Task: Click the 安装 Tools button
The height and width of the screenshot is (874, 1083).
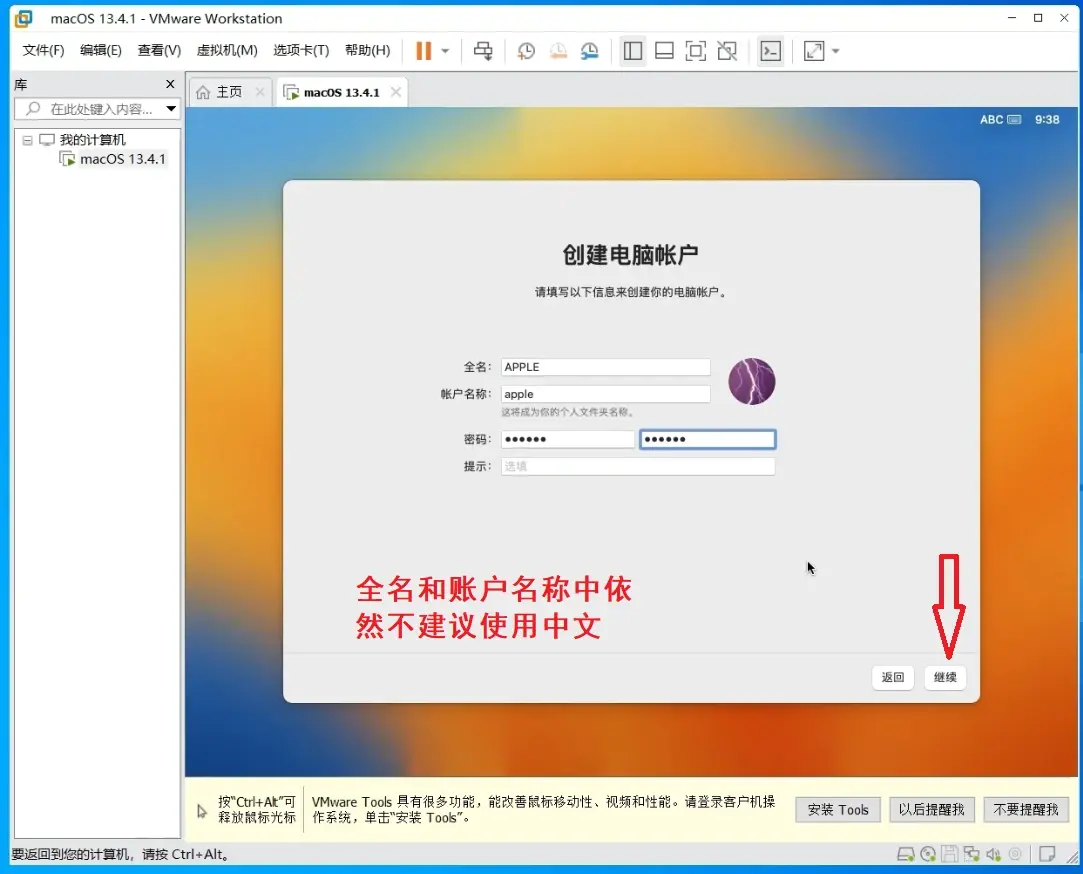Action: (x=838, y=810)
